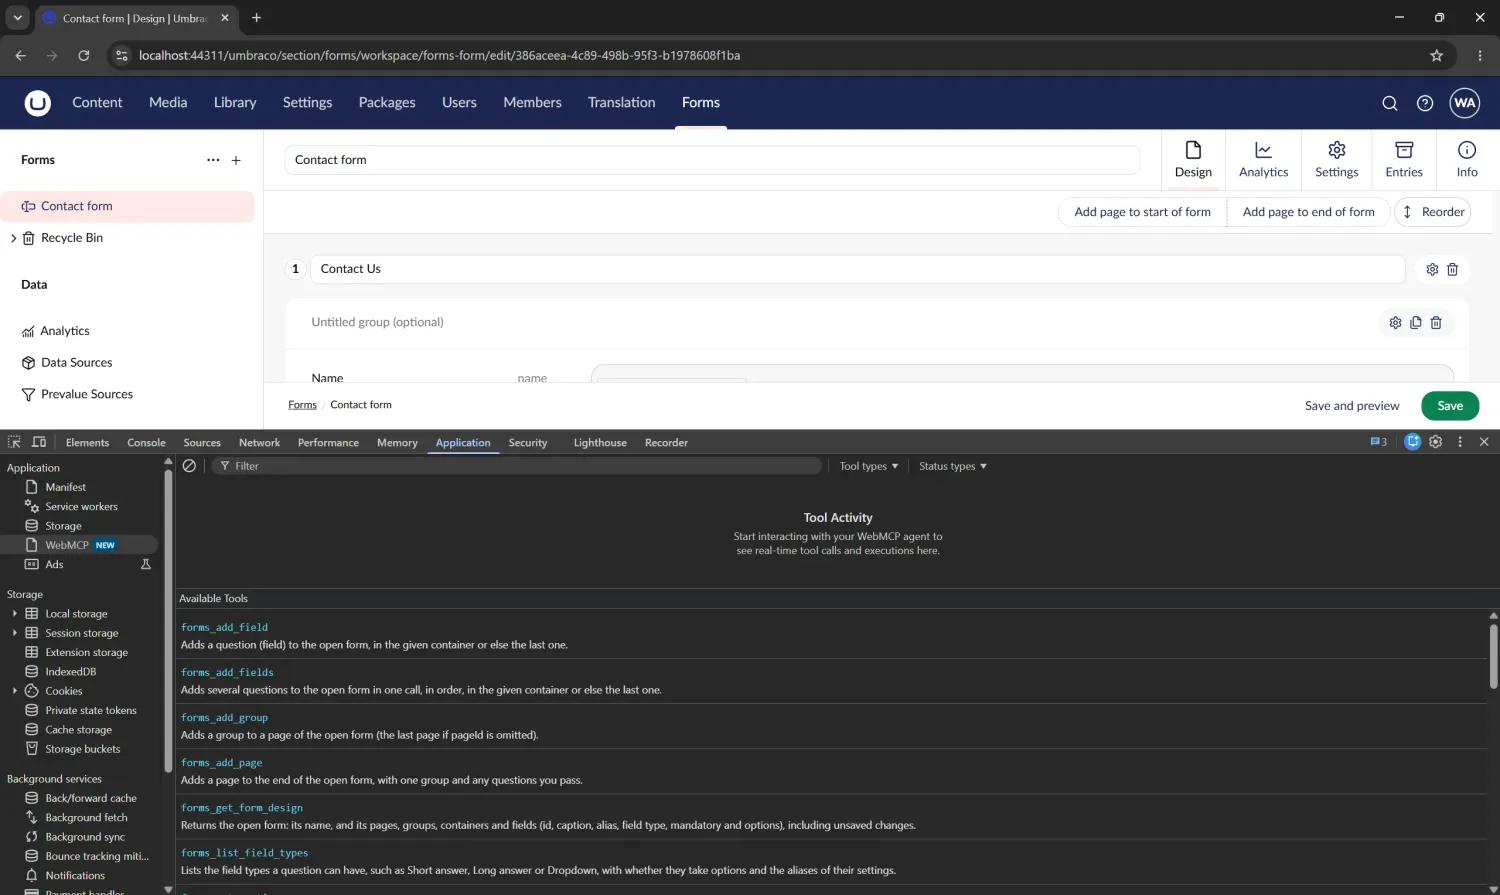The height and width of the screenshot is (895, 1500).
Task: Switch to the Analytics form tab
Action: click(1263, 160)
